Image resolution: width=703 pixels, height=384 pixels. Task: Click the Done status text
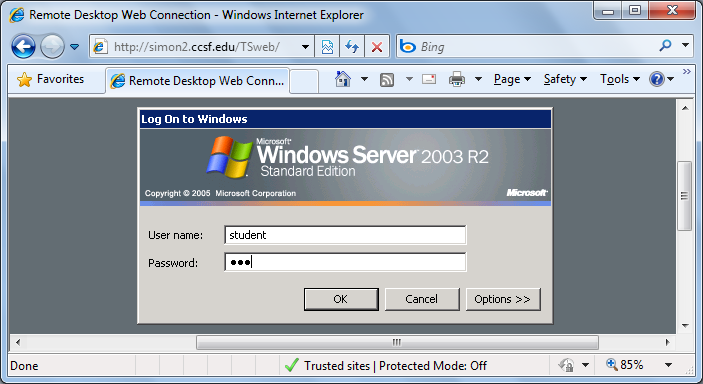coord(24,366)
